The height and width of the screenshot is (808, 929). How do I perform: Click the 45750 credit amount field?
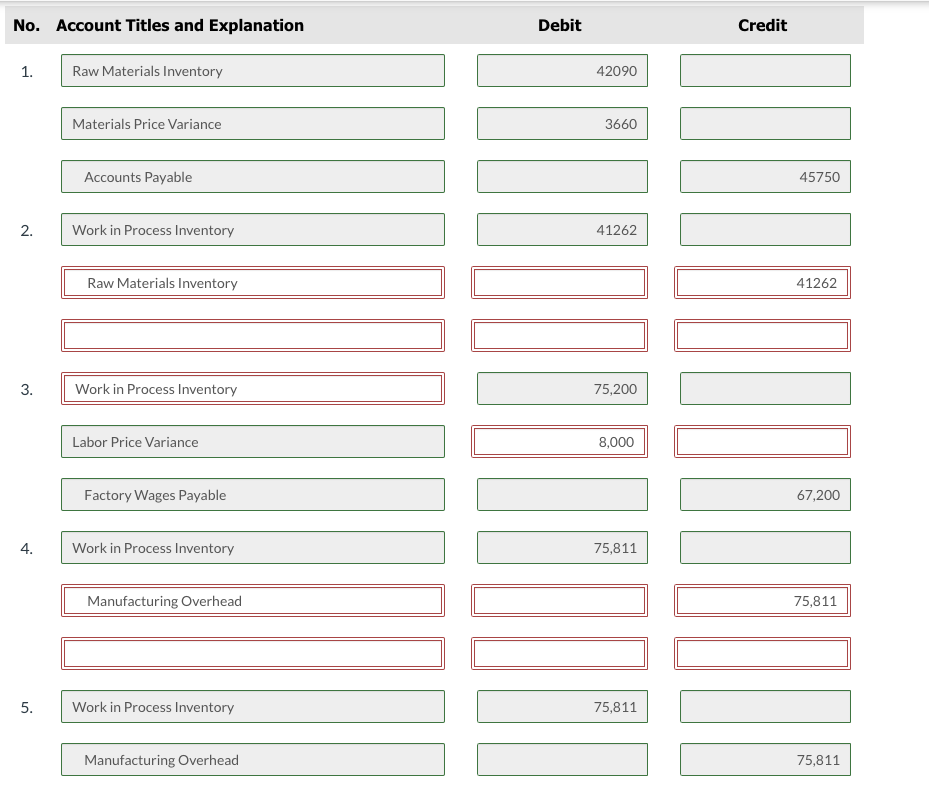(x=765, y=176)
